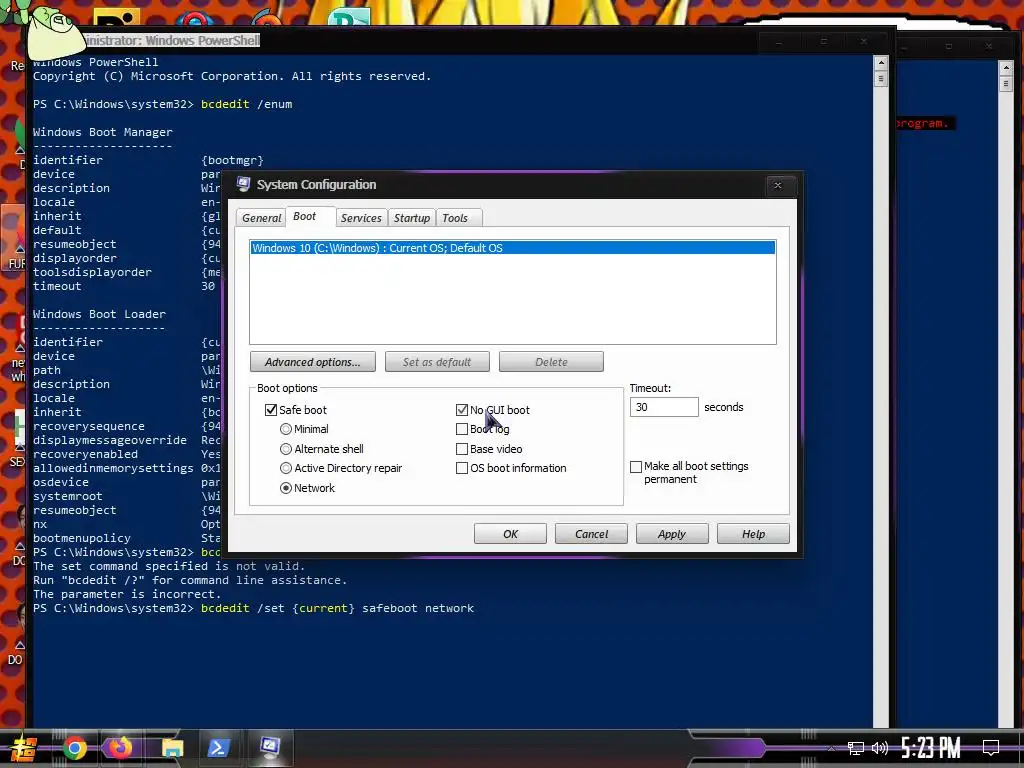Click 'bcdedit /enum' command text
The image size is (1024, 768).
coord(247,104)
